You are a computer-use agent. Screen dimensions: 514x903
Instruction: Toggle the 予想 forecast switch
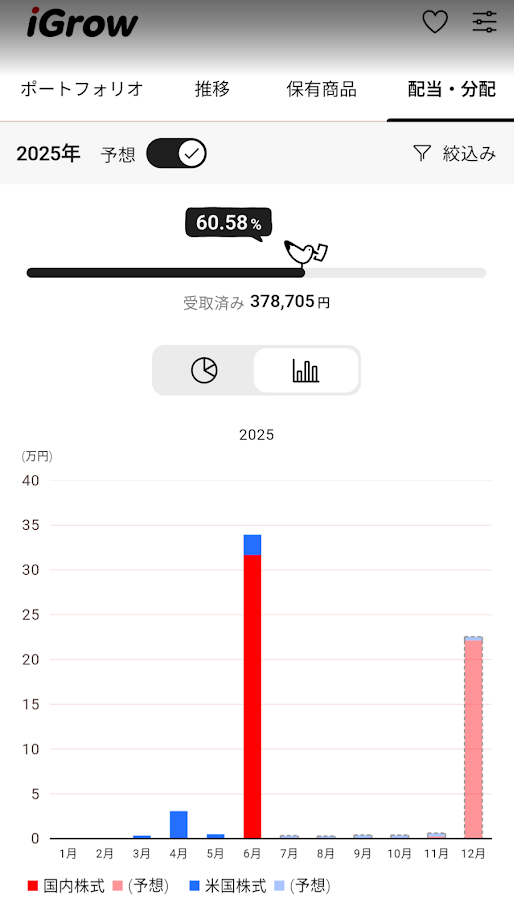[176, 153]
